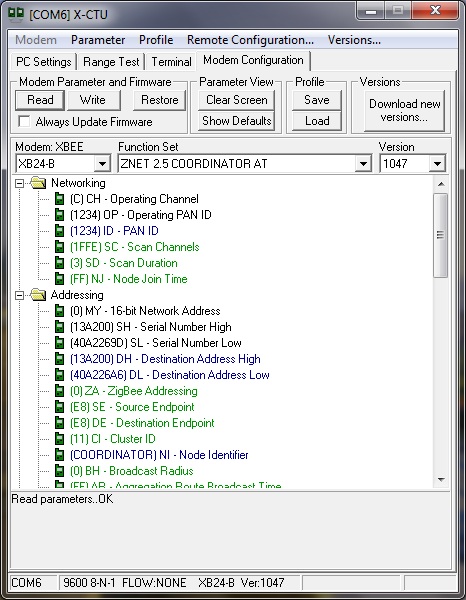
Task: Open the Version 1047 dropdown
Action: (x=437, y=164)
